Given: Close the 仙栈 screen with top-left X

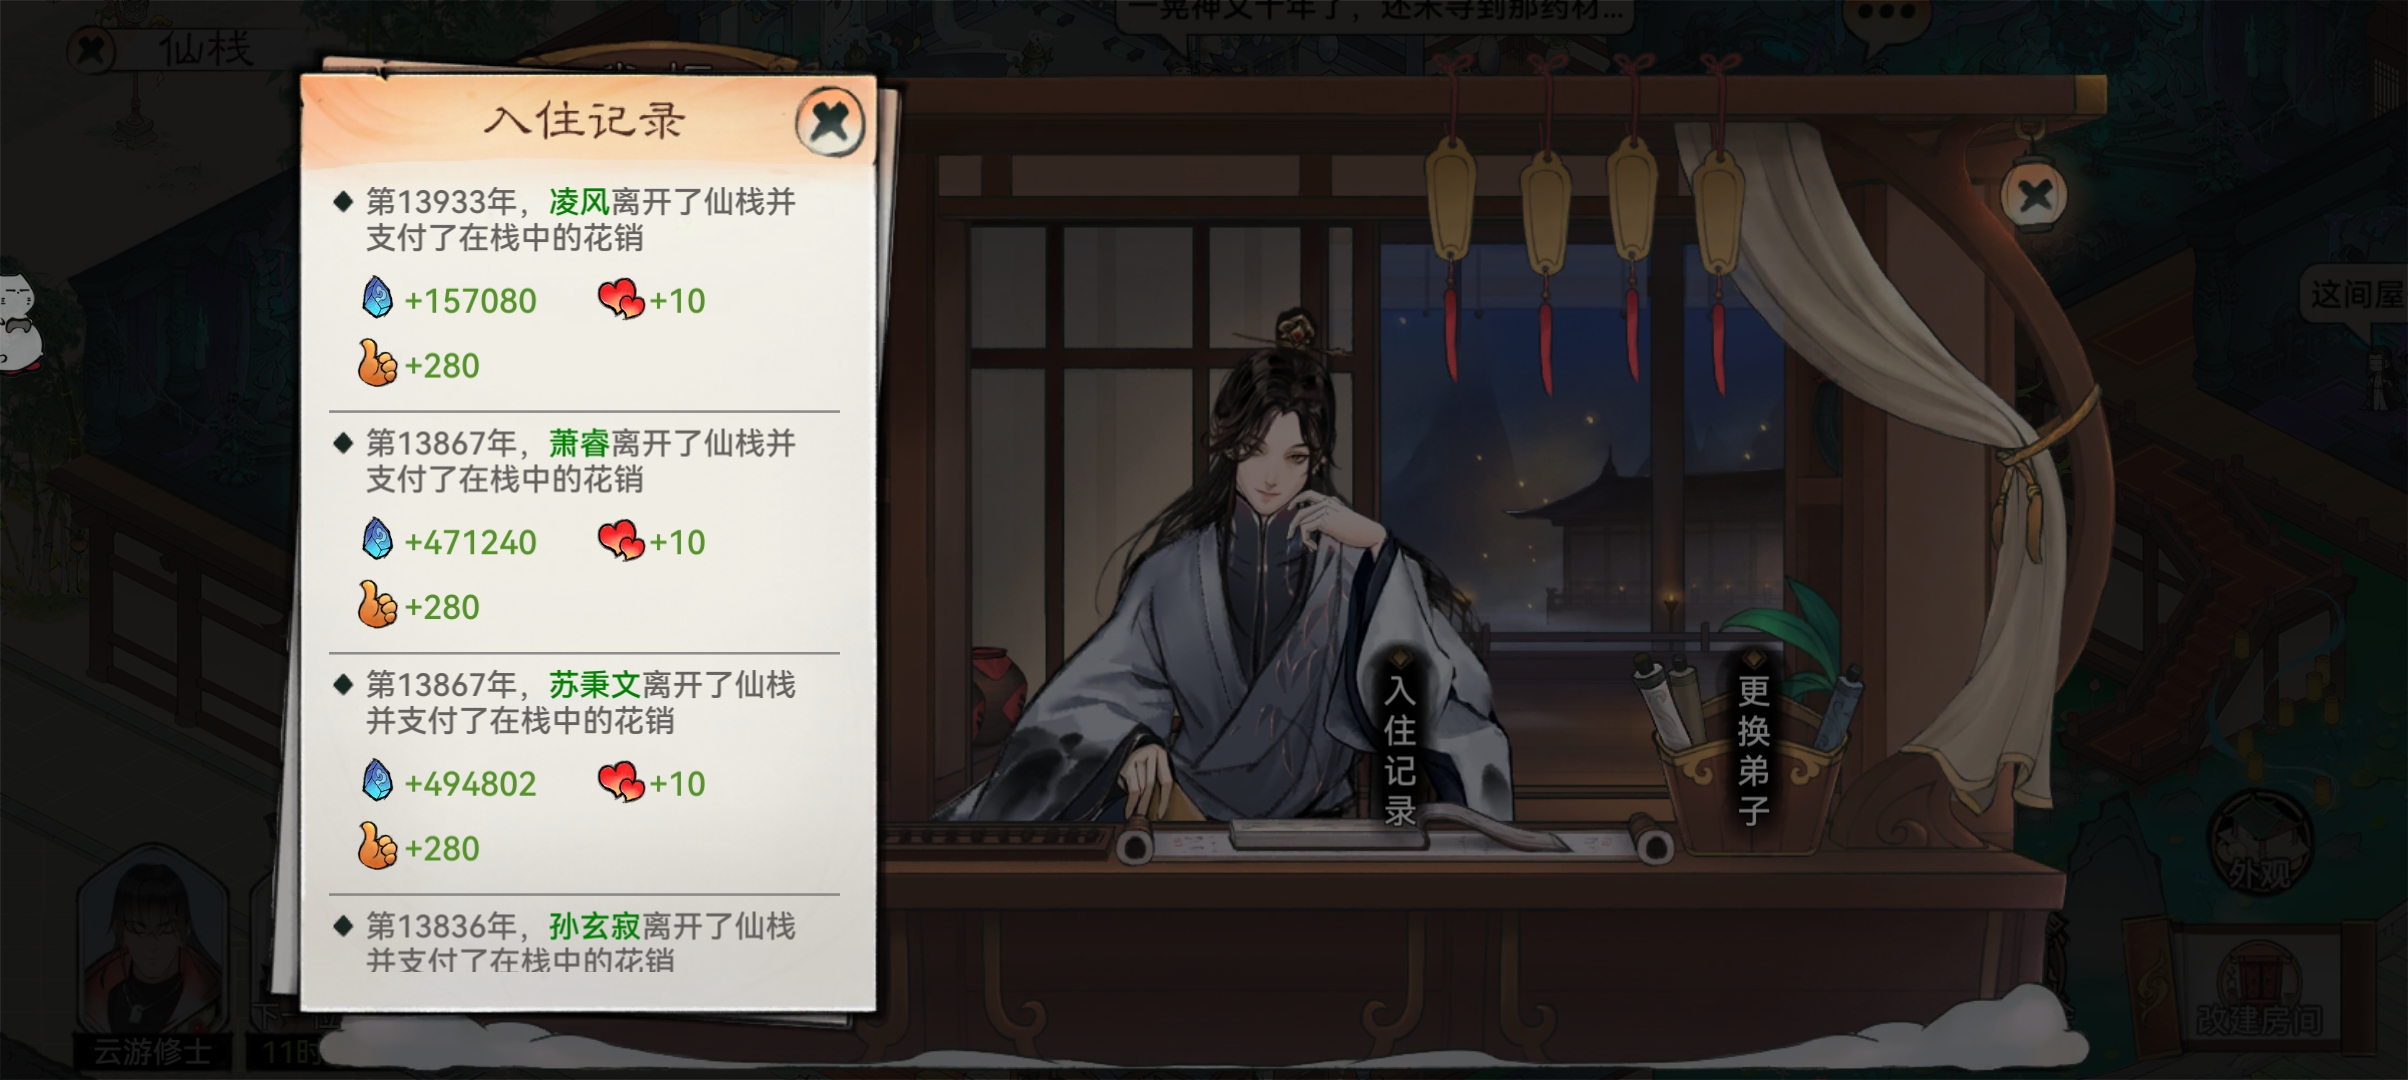Looking at the screenshot, I should pyautogui.click(x=91, y=48).
